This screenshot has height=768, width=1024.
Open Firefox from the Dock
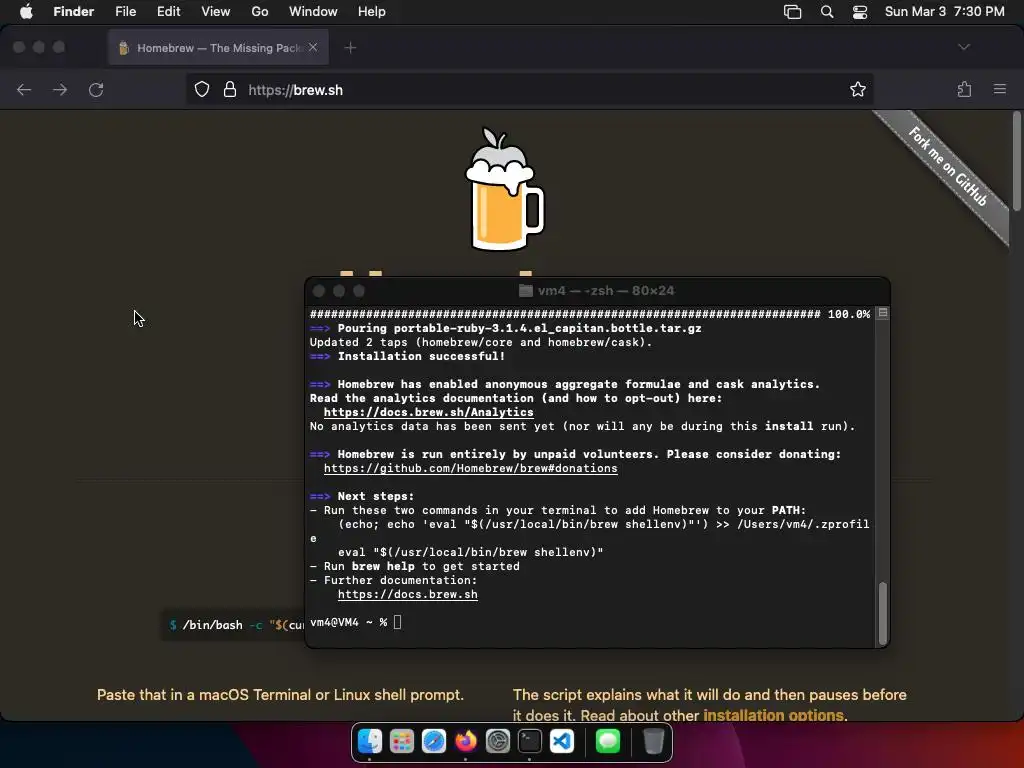[466, 741]
